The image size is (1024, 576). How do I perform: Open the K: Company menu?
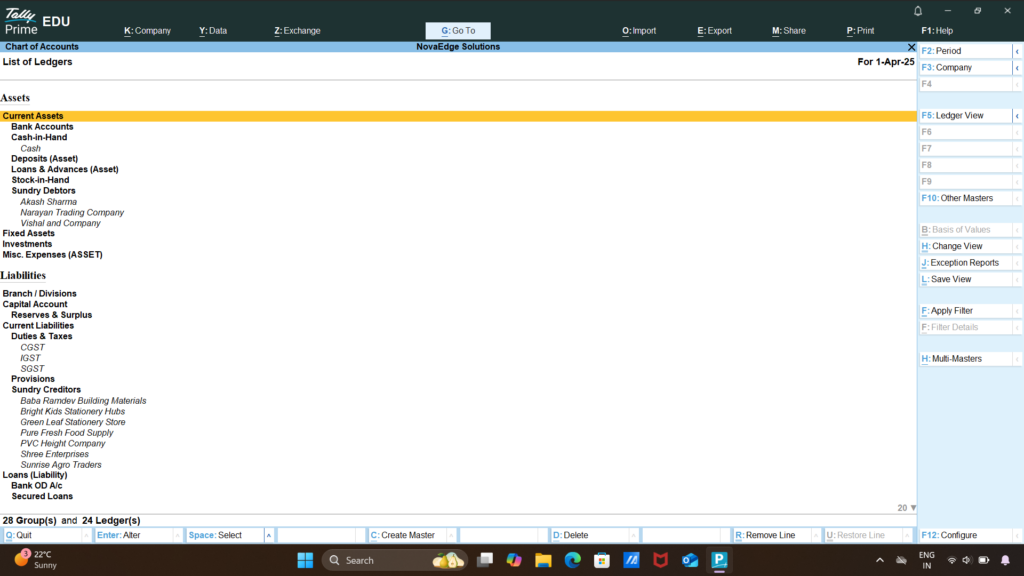click(147, 31)
